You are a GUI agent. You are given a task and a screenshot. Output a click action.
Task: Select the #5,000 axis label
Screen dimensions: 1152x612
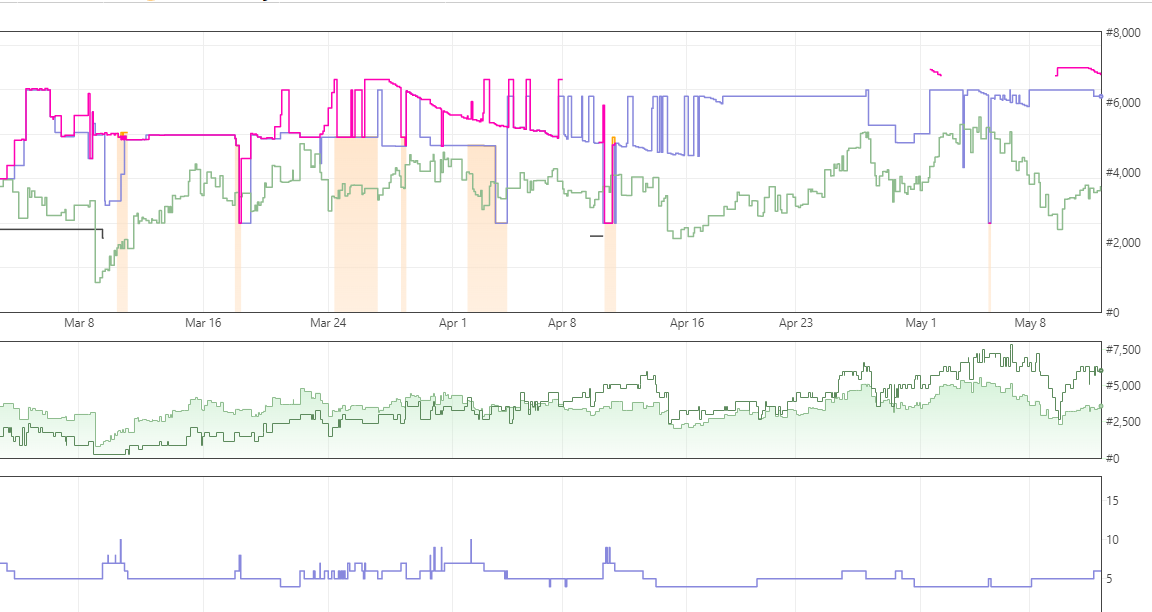(1123, 386)
